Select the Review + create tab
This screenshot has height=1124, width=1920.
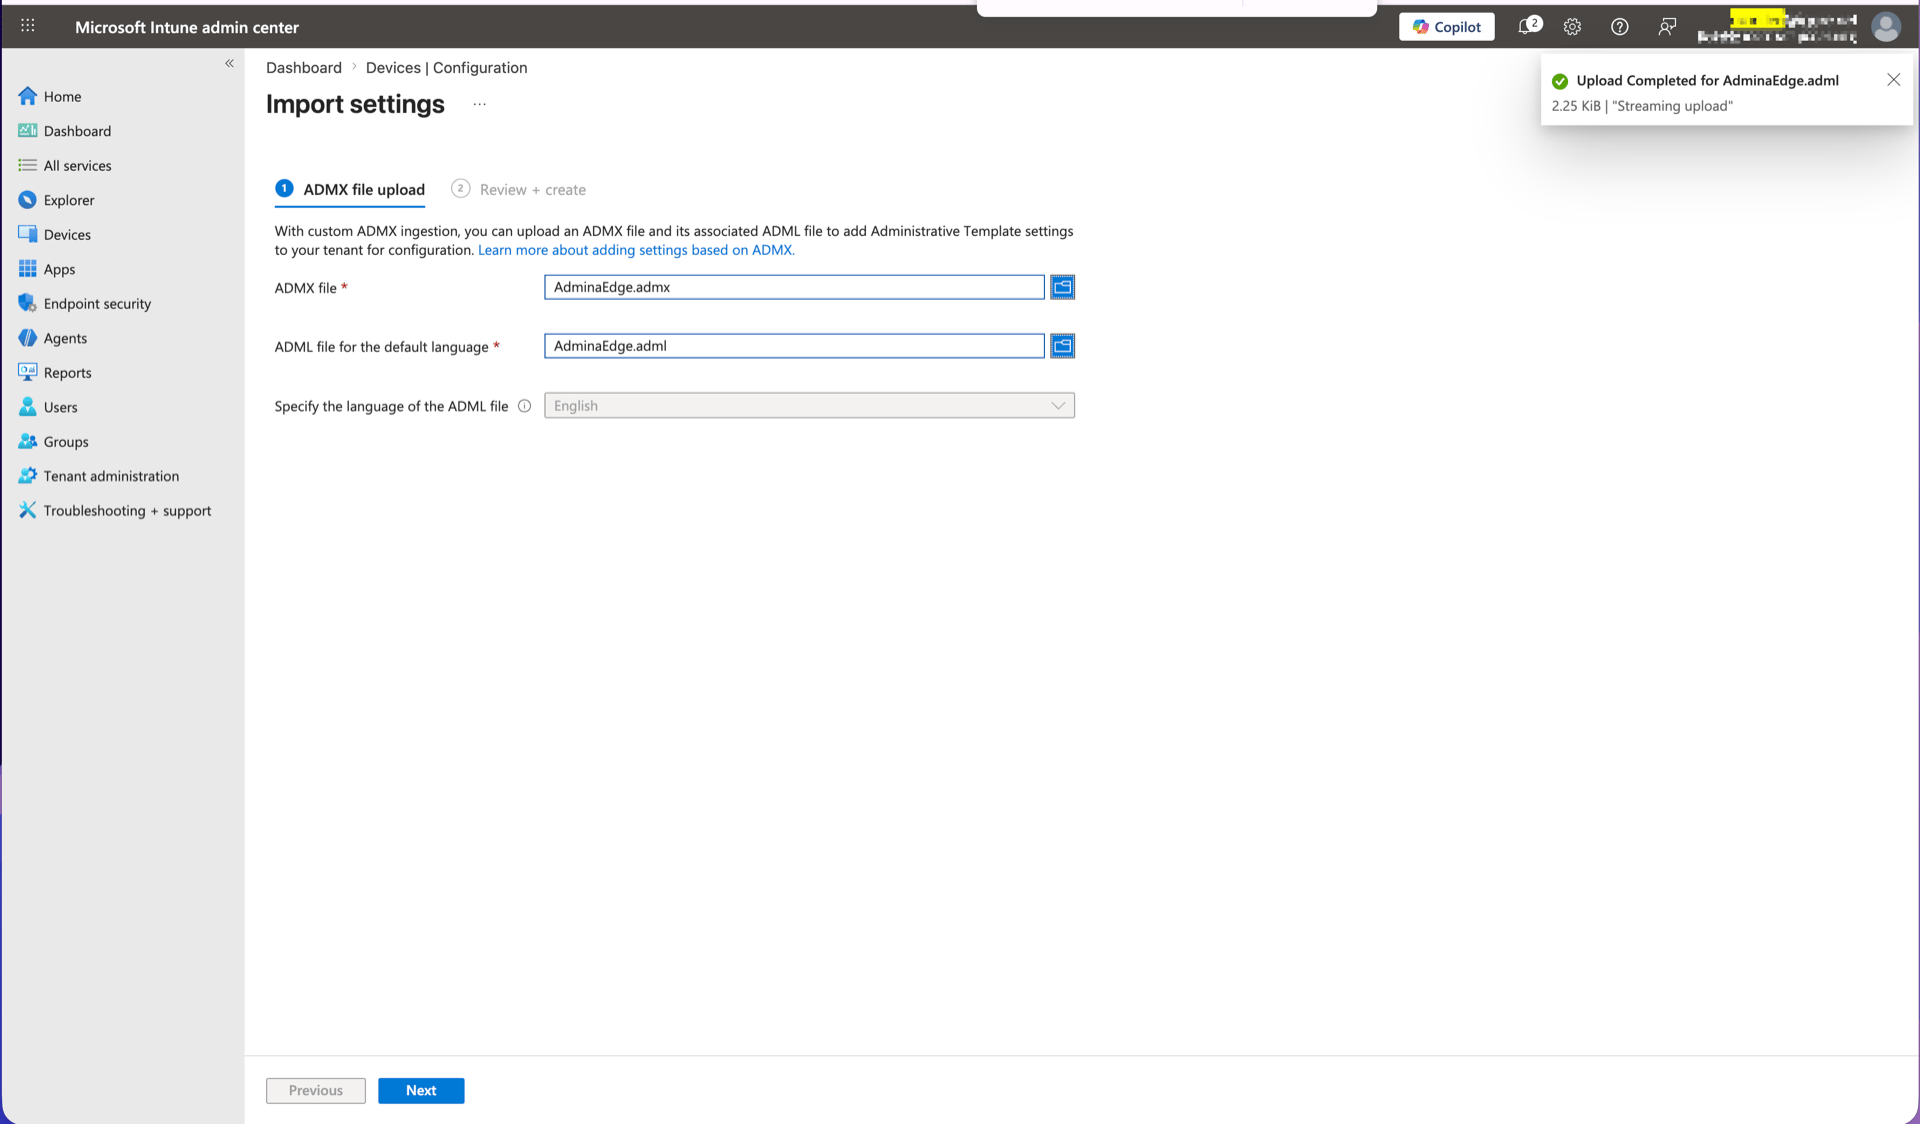click(x=519, y=189)
